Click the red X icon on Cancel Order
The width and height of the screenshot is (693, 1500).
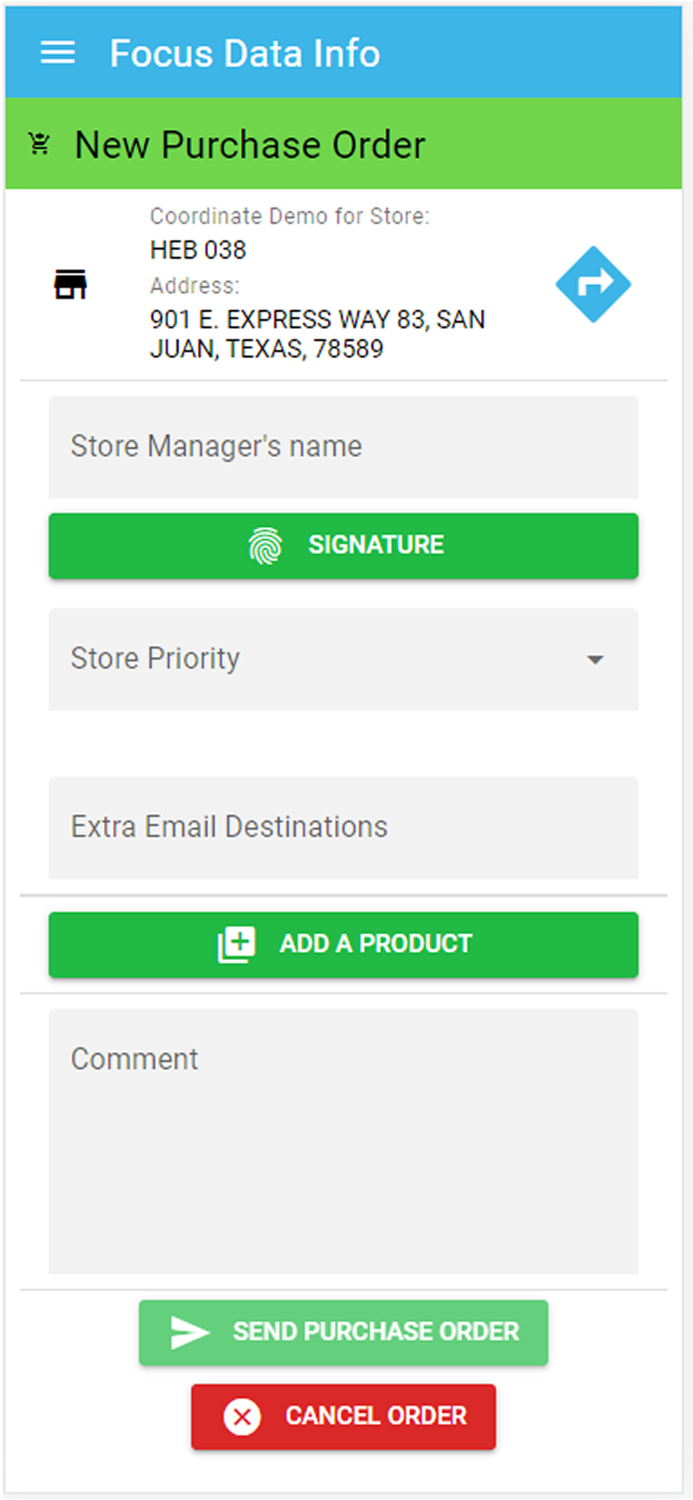click(240, 1417)
